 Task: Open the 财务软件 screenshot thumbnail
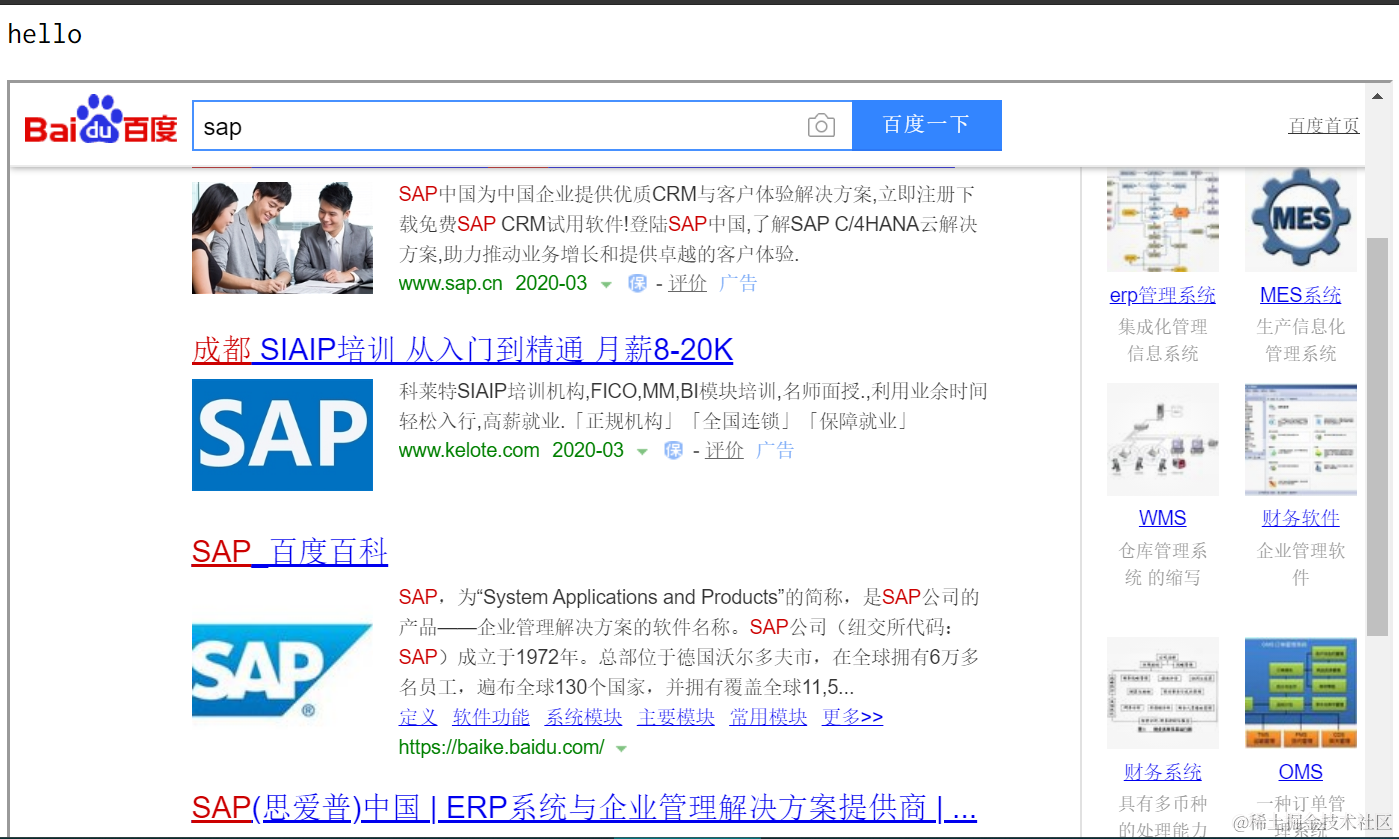[1301, 439]
